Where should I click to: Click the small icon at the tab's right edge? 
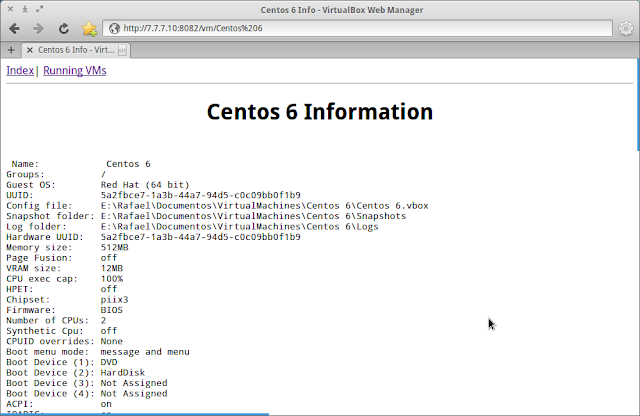[x=122, y=50]
